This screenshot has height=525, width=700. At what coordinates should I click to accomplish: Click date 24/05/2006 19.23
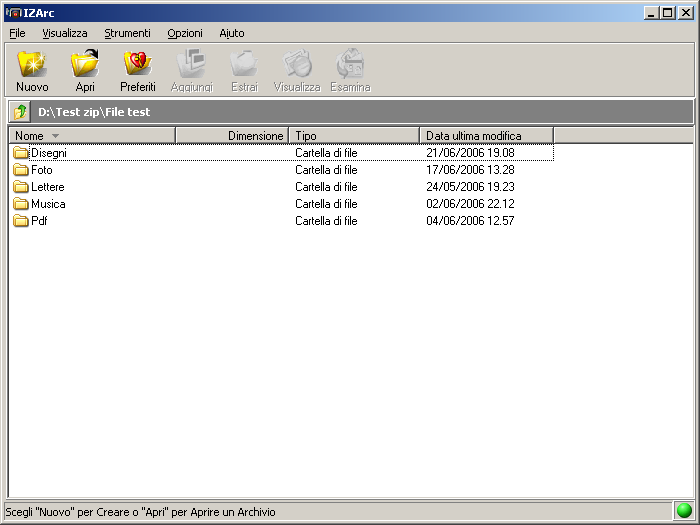click(x=470, y=187)
